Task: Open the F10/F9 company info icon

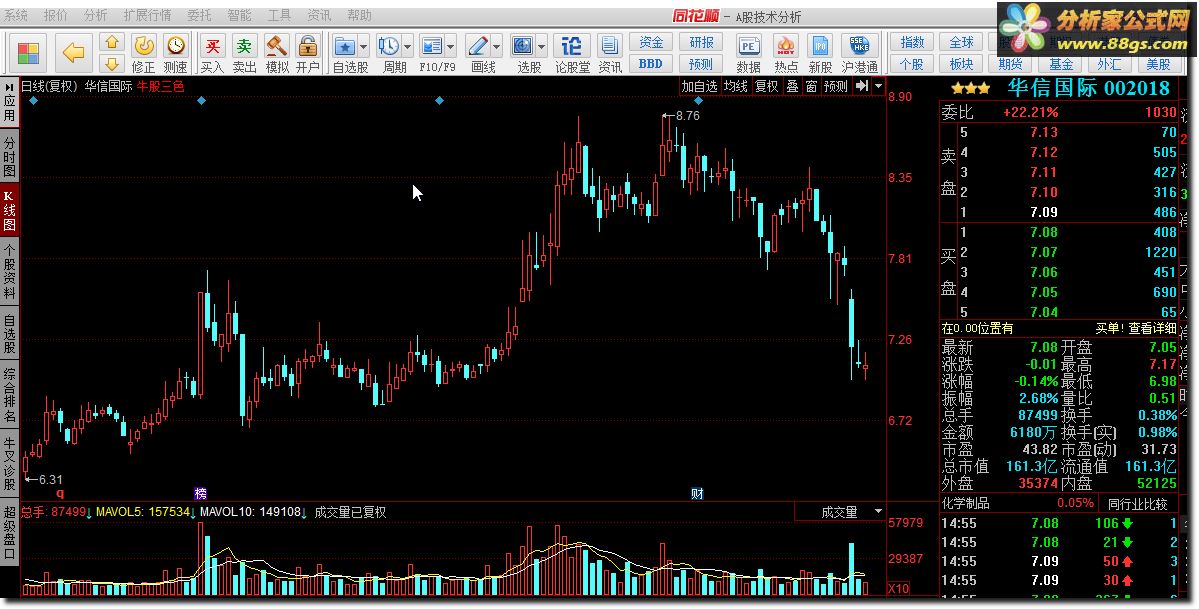Action: click(431, 46)
